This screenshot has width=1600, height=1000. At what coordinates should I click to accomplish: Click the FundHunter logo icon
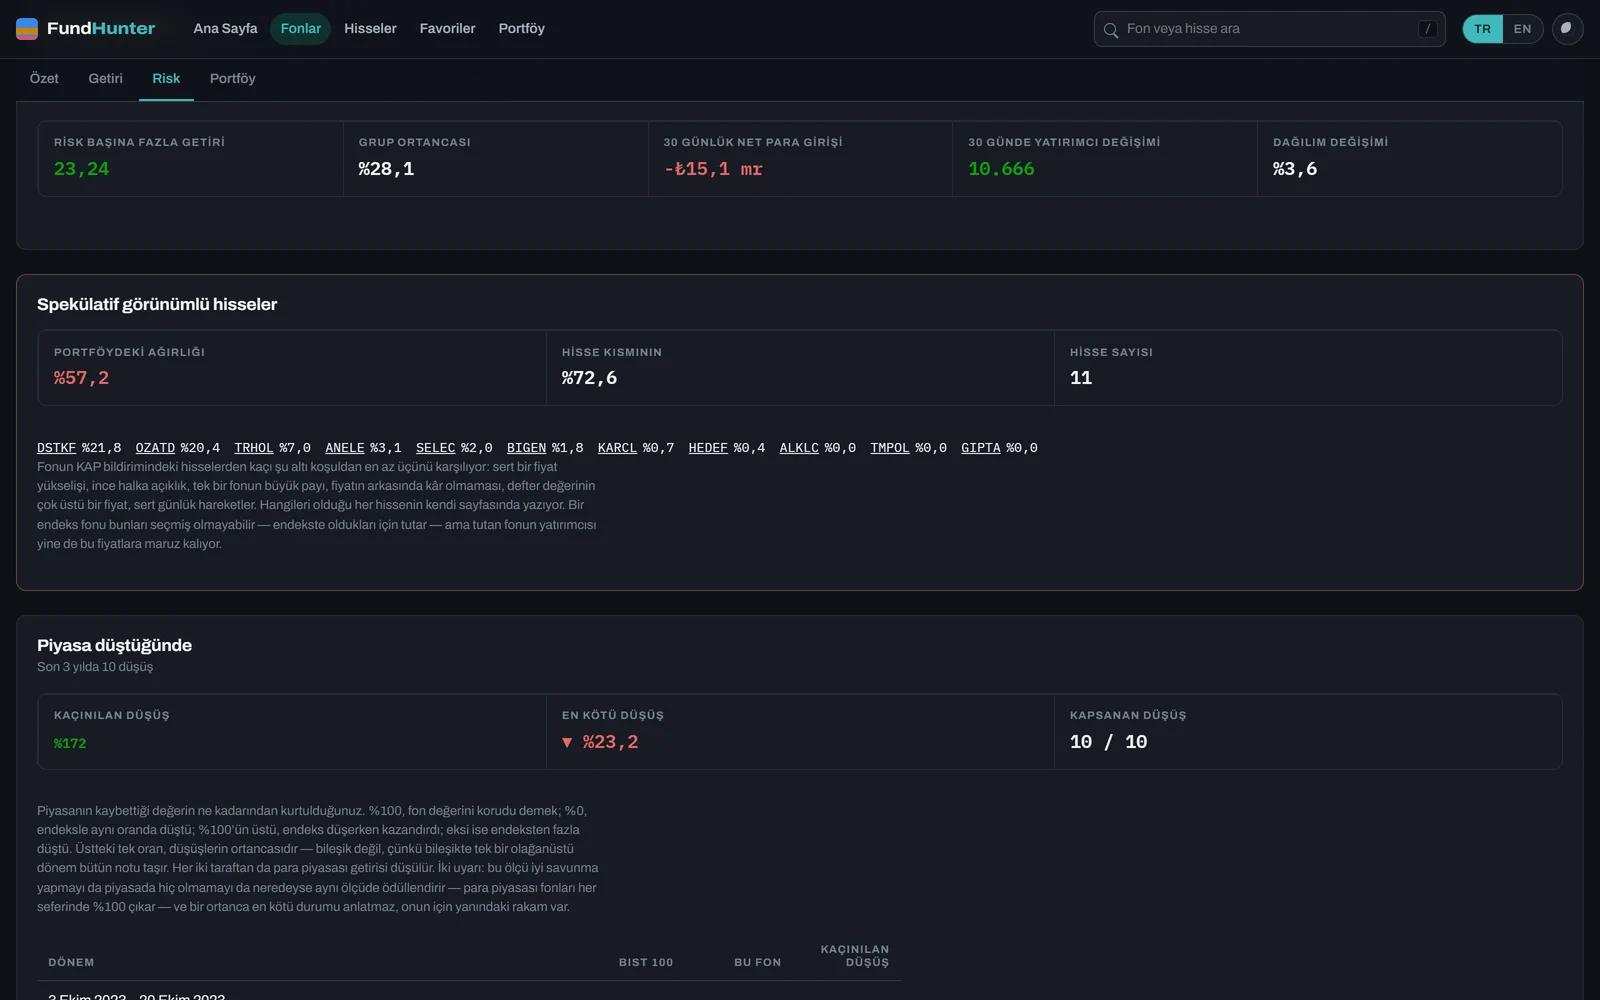(x=27, y=28)
